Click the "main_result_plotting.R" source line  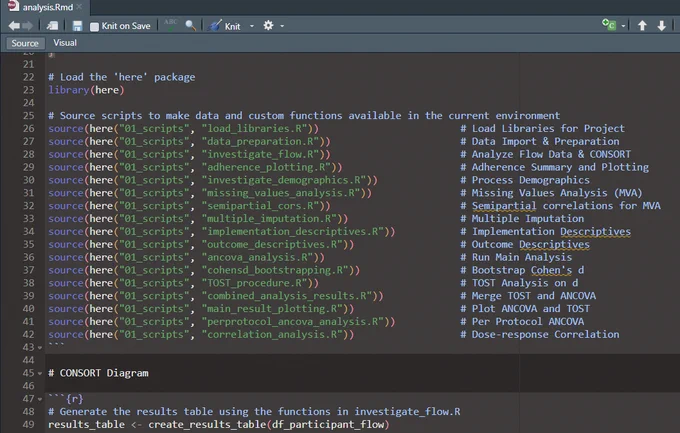tap(201, 308)
